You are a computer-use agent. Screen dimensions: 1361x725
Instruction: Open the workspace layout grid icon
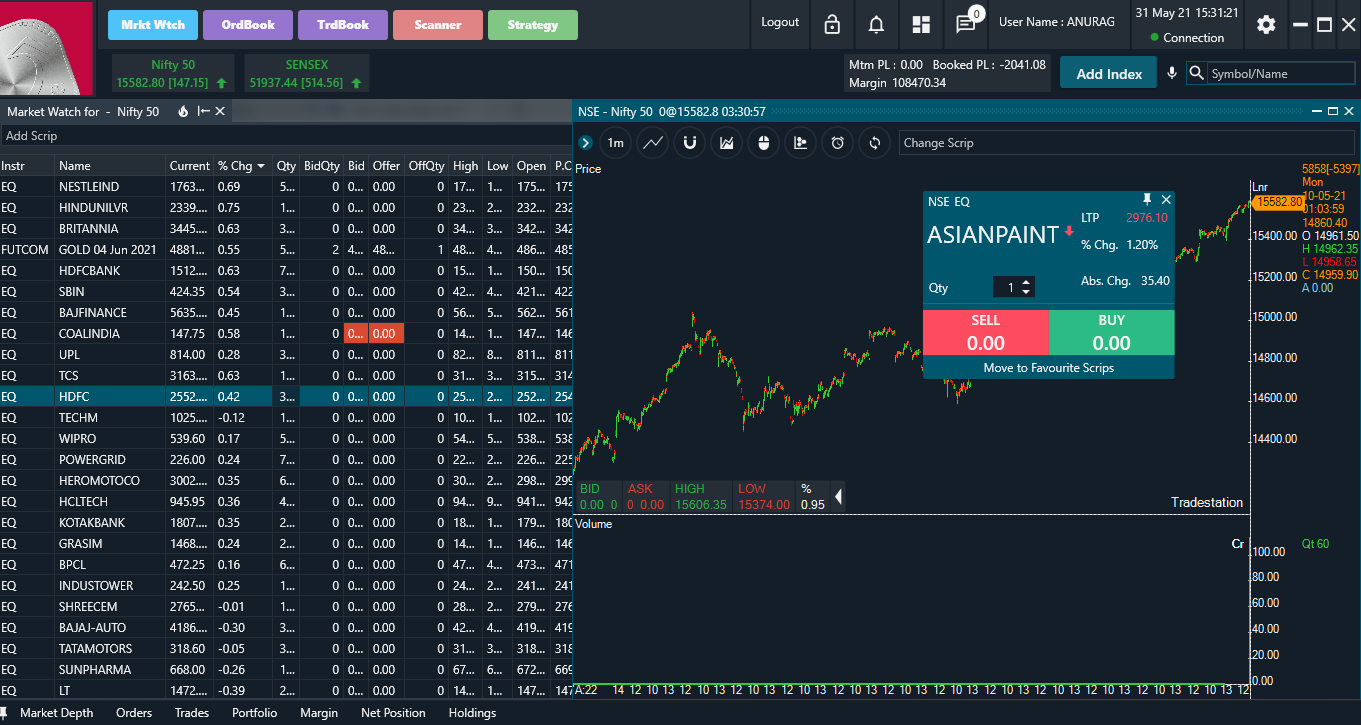click(921, 25)
